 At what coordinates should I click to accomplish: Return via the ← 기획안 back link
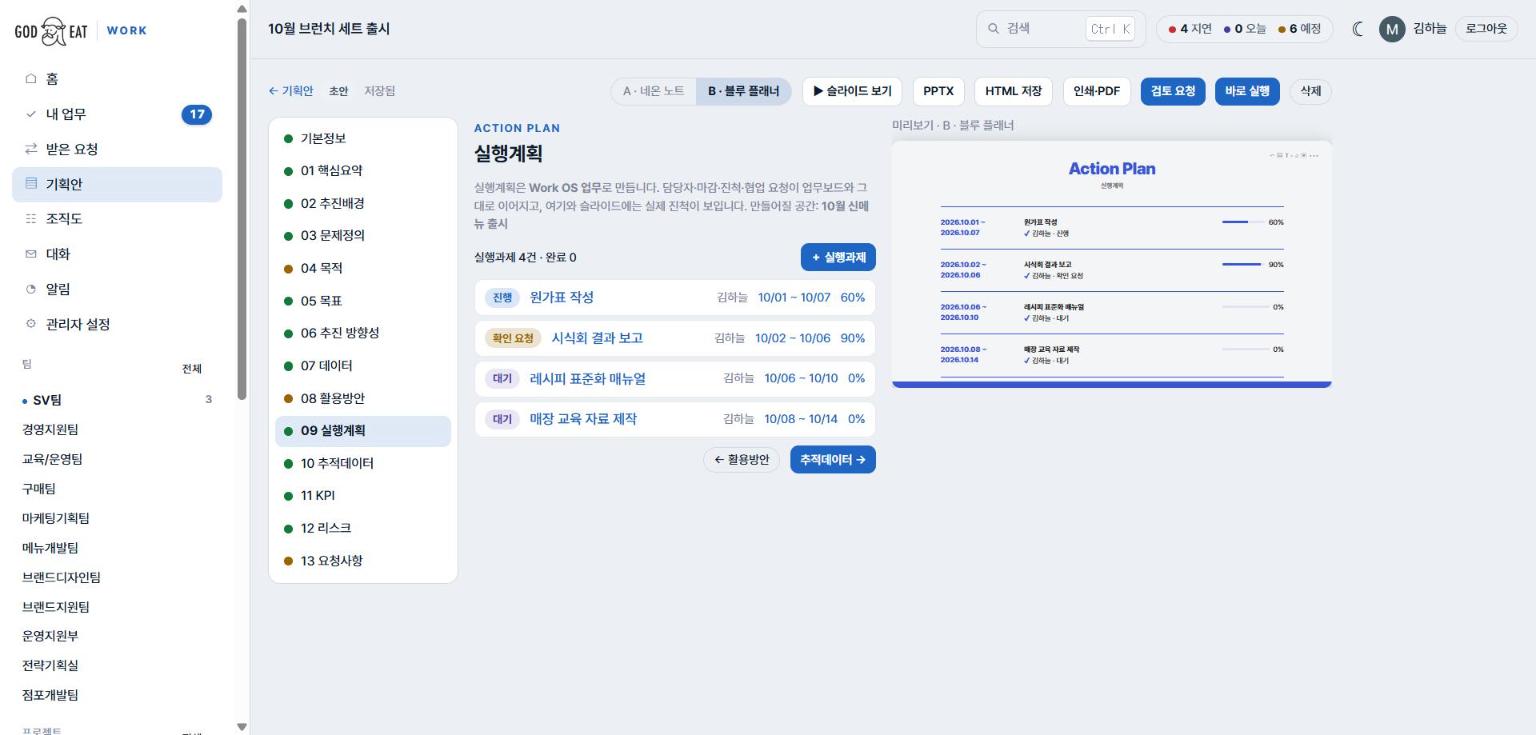pyautogui.click(x=290, y=91)
